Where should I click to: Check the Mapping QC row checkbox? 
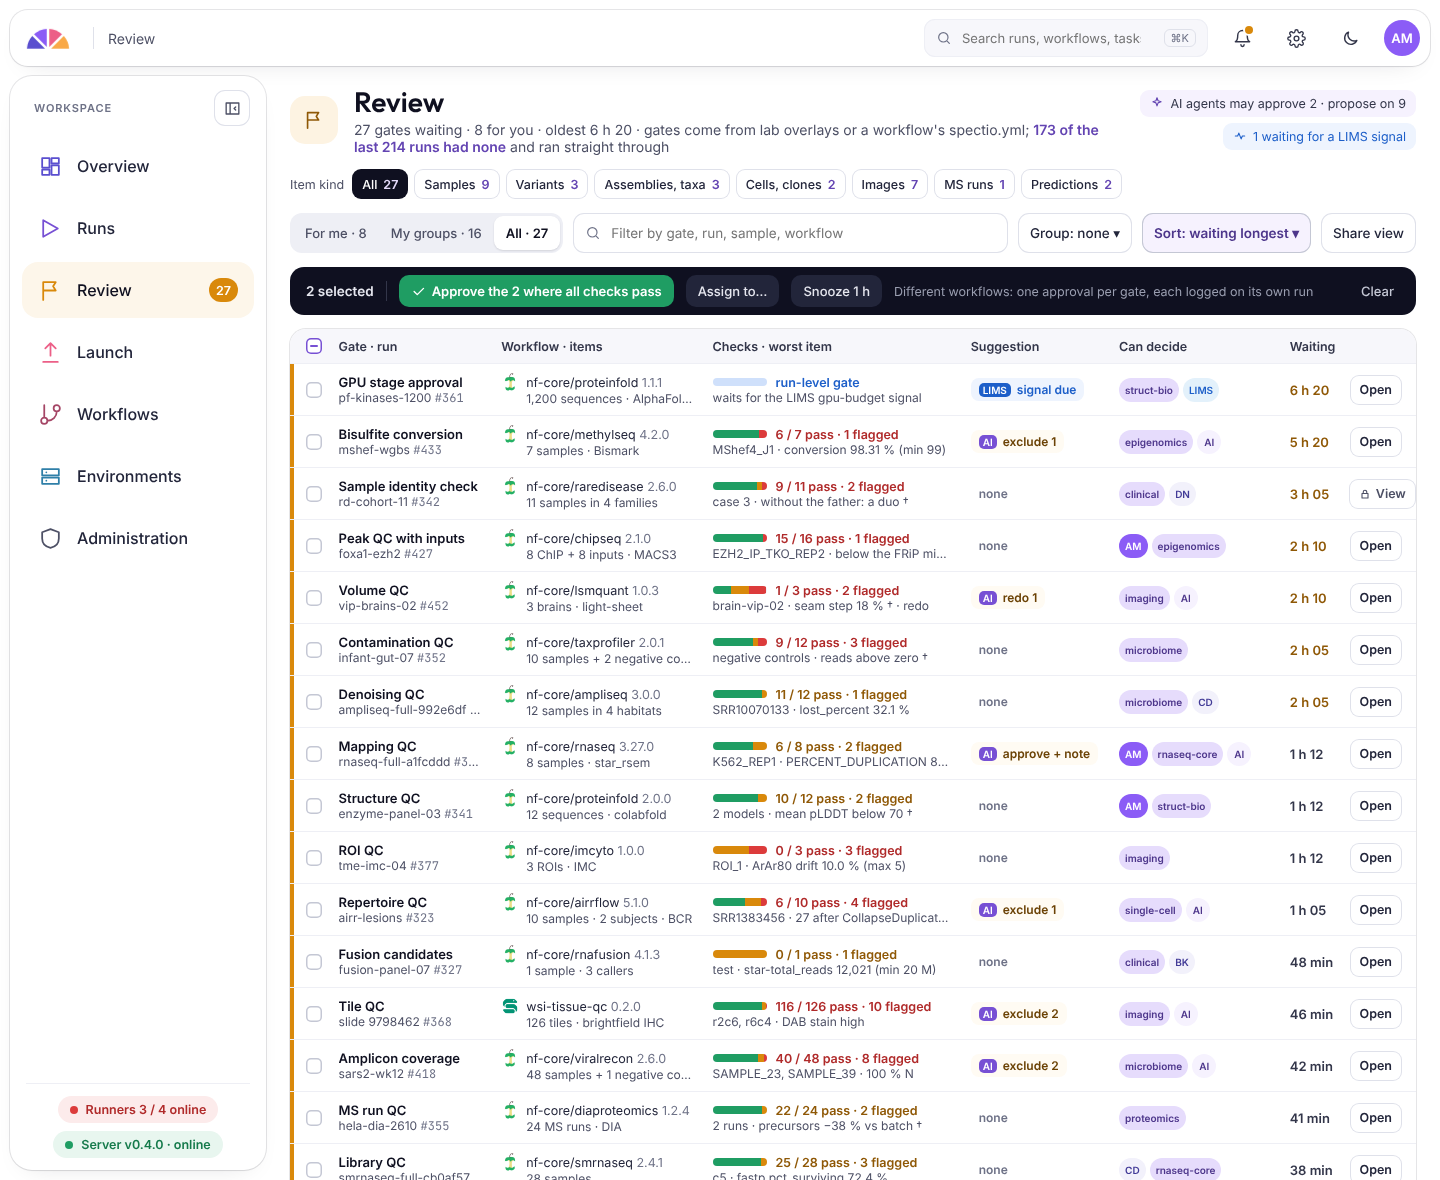point(314,754)
